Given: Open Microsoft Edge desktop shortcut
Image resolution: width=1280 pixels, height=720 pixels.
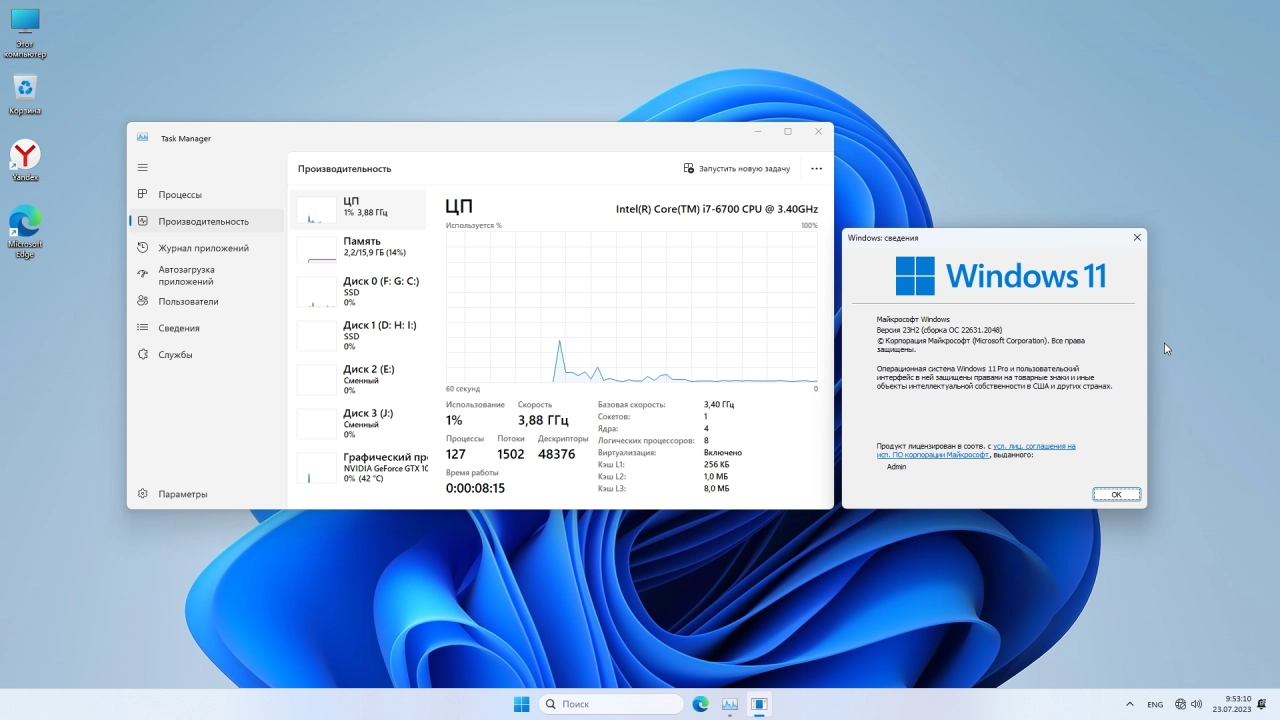Looking at the screenshot, I should (x=25, y=232).
